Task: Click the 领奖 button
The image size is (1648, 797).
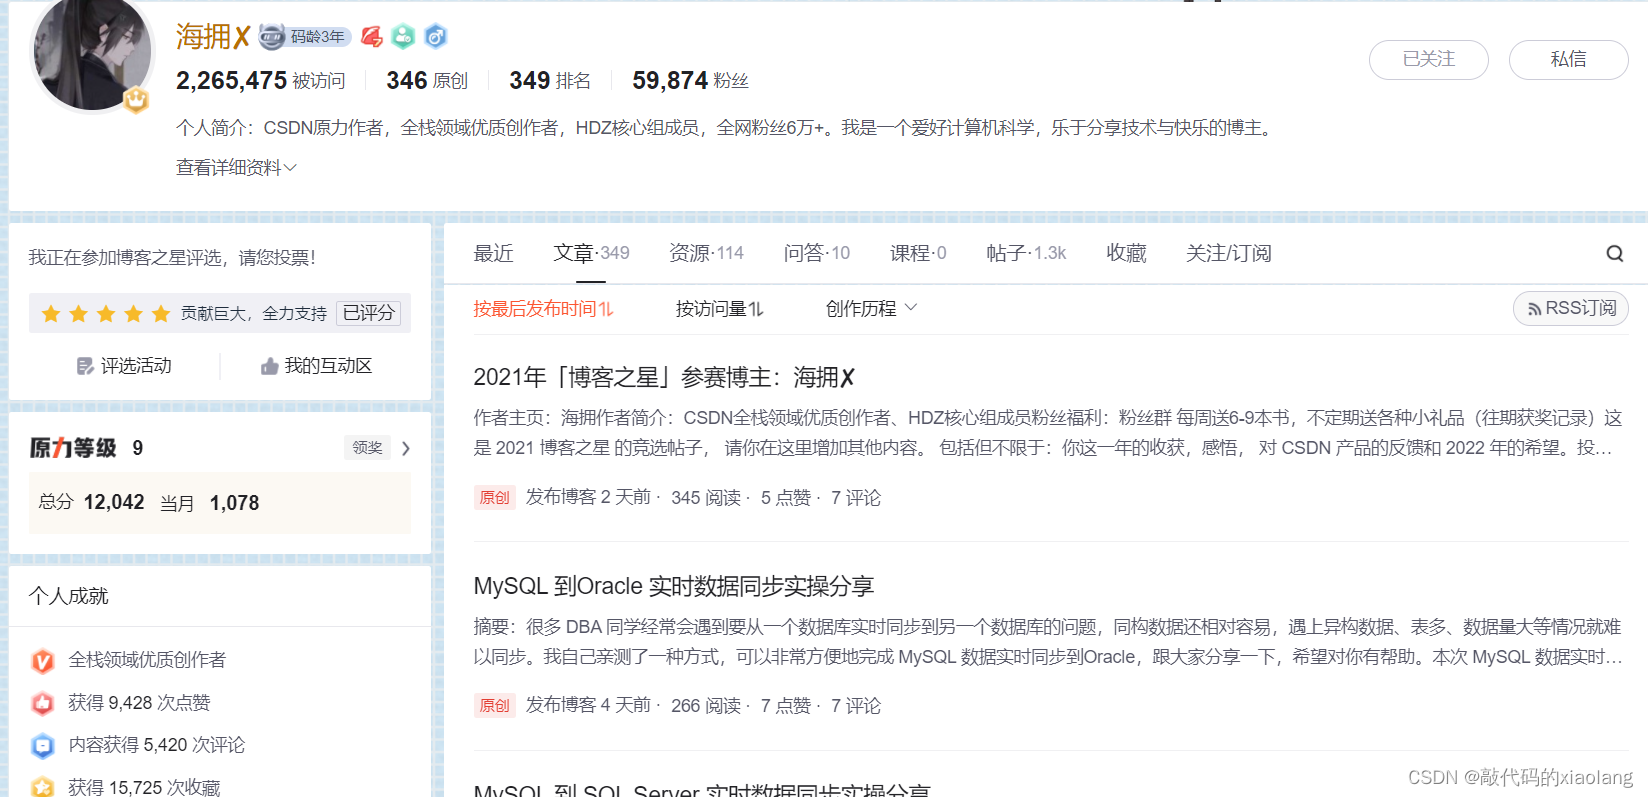Action: (367, 447)
